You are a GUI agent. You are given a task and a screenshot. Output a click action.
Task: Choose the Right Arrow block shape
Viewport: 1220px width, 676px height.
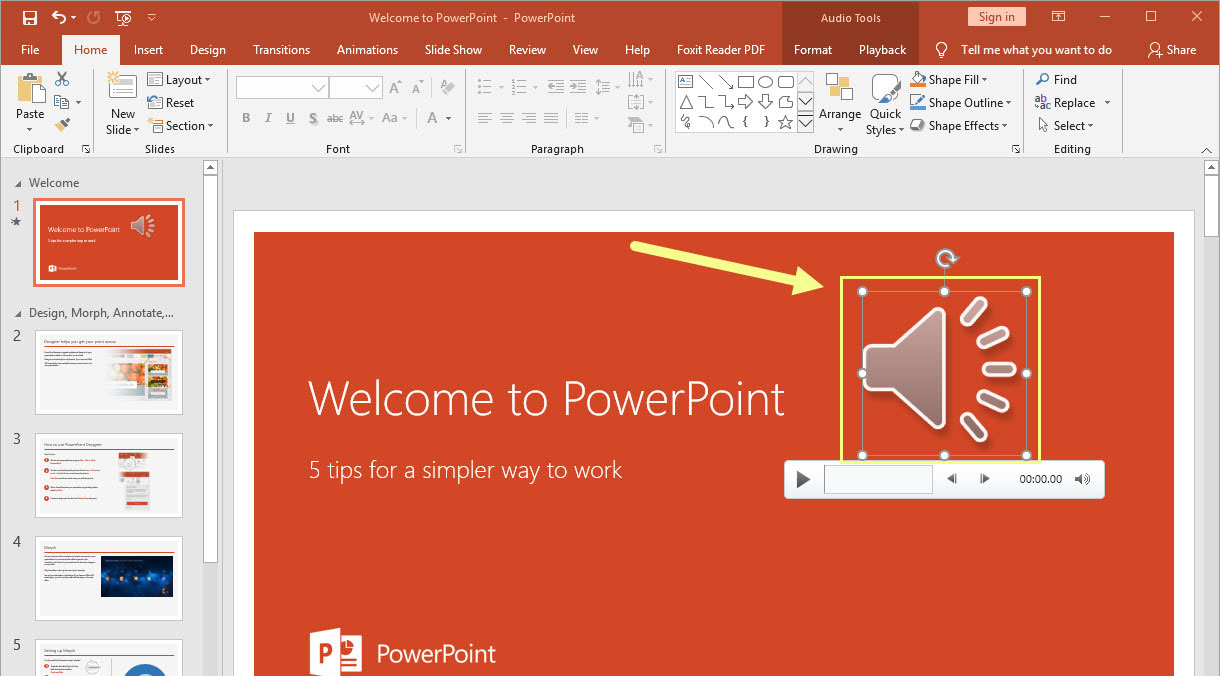pyautogui.click(x=746, y=102)
